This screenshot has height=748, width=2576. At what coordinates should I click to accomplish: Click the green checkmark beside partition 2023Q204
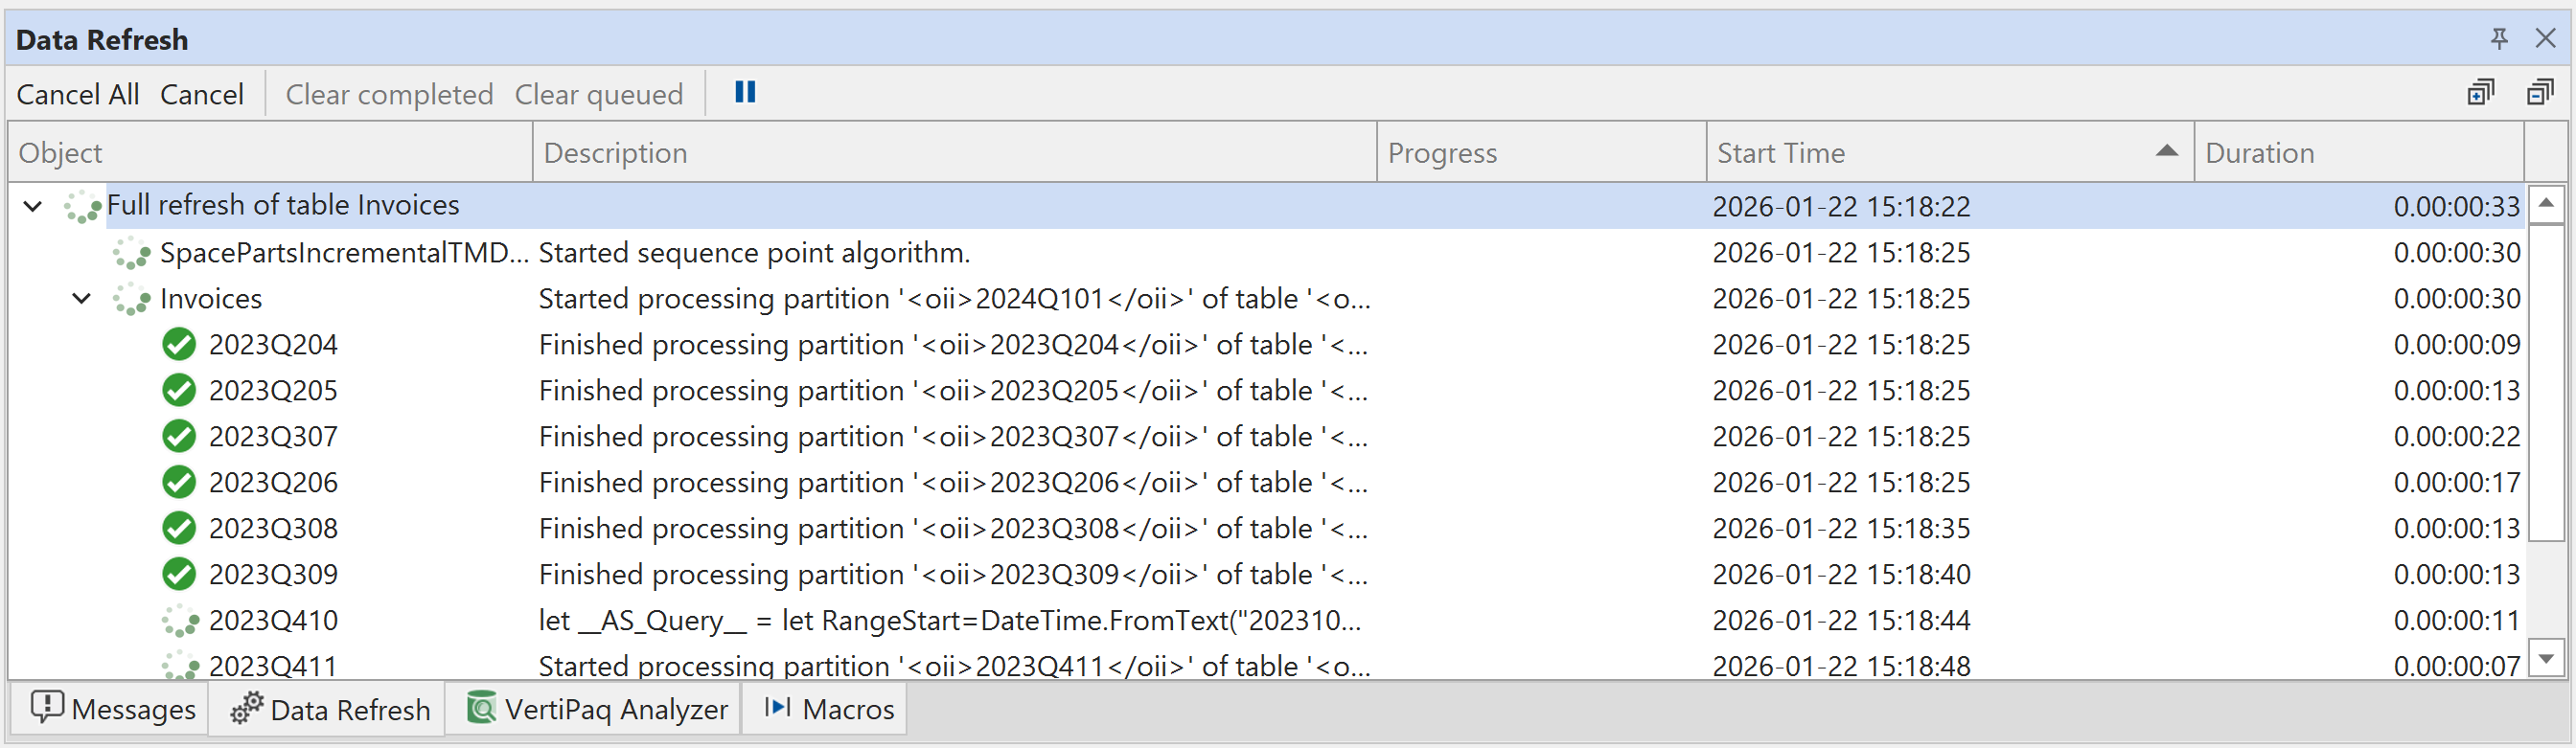pos(179,344)
